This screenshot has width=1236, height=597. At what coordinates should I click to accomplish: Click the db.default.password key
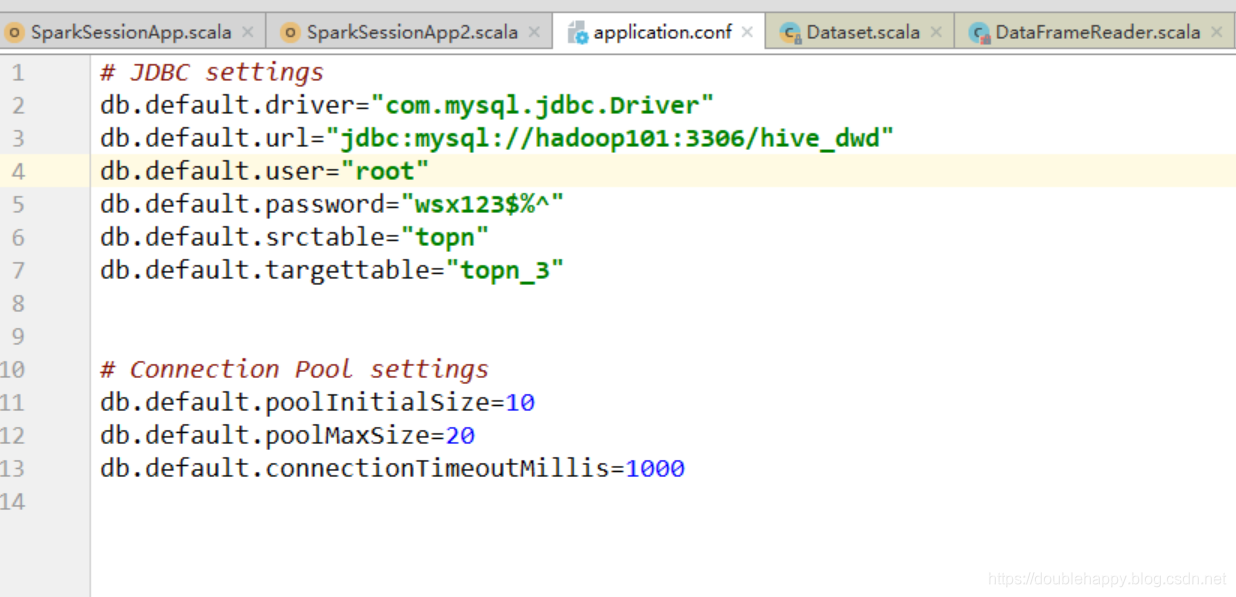tap(243, 204)
